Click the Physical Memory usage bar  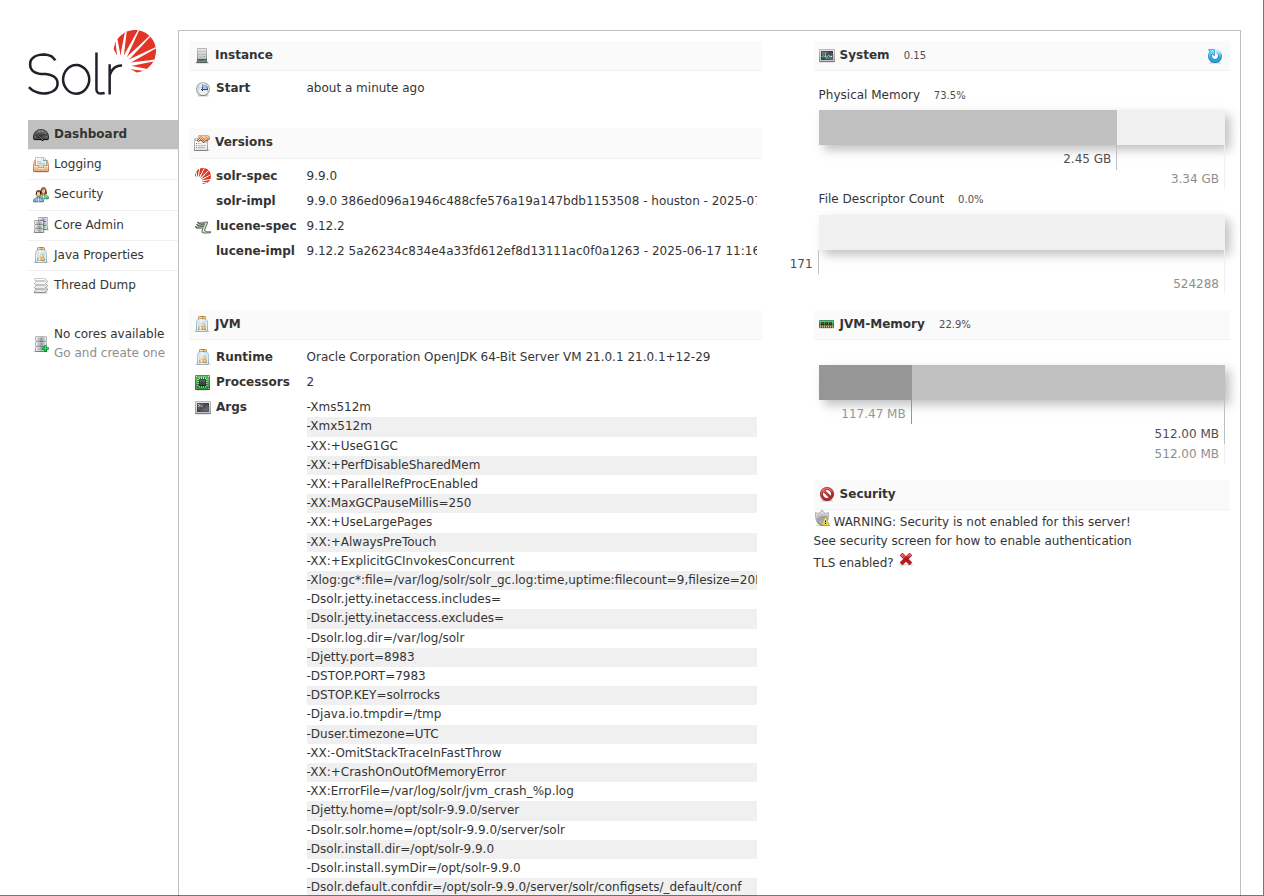coord(1021,128)
